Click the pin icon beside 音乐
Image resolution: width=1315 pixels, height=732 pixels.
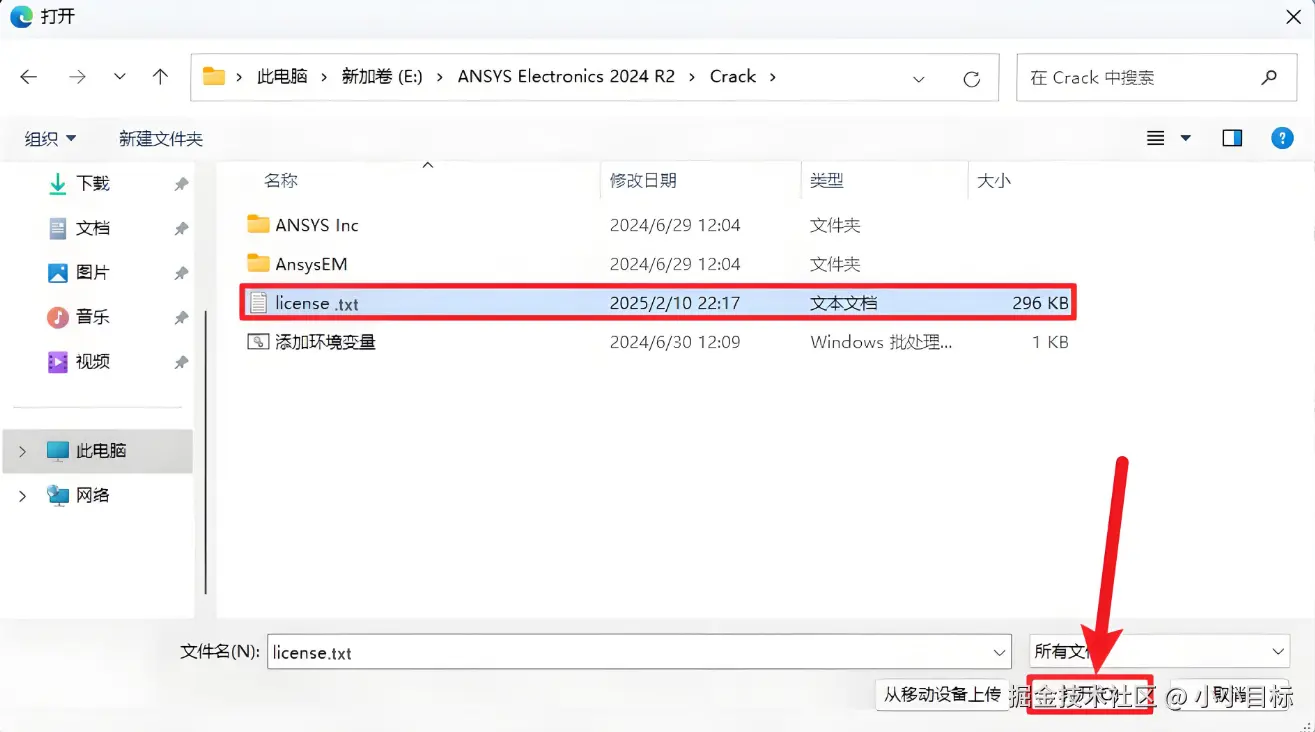point(181,318)
